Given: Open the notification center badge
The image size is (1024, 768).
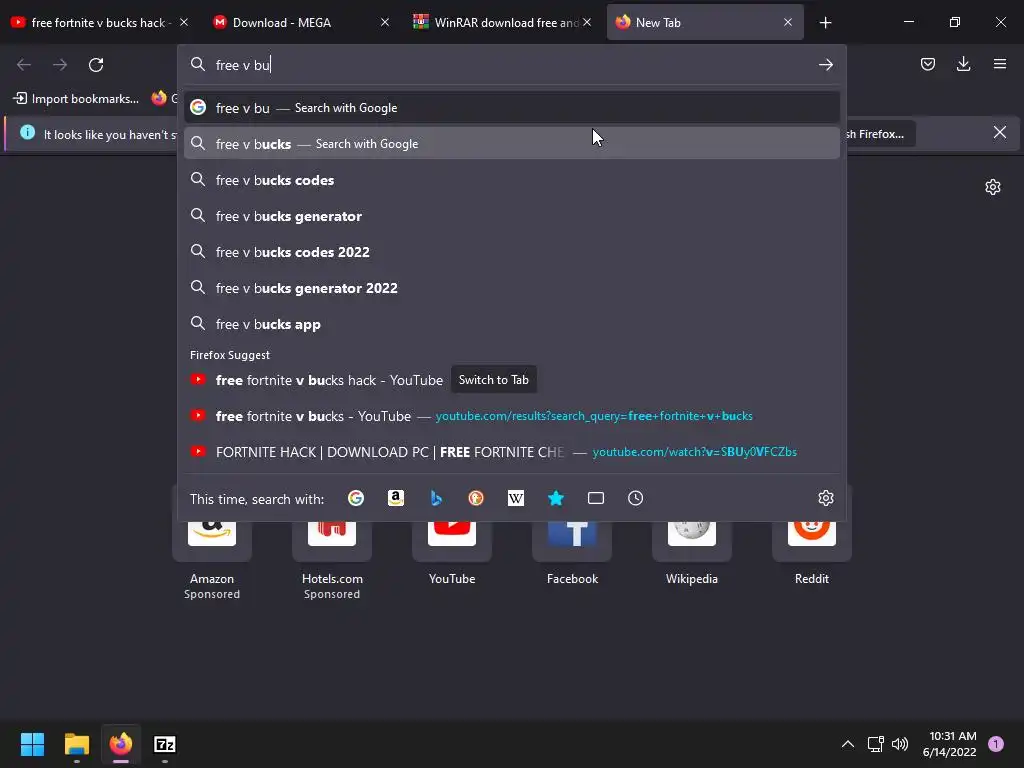Looking at the screenshot, I should click(x=996, y=744).
